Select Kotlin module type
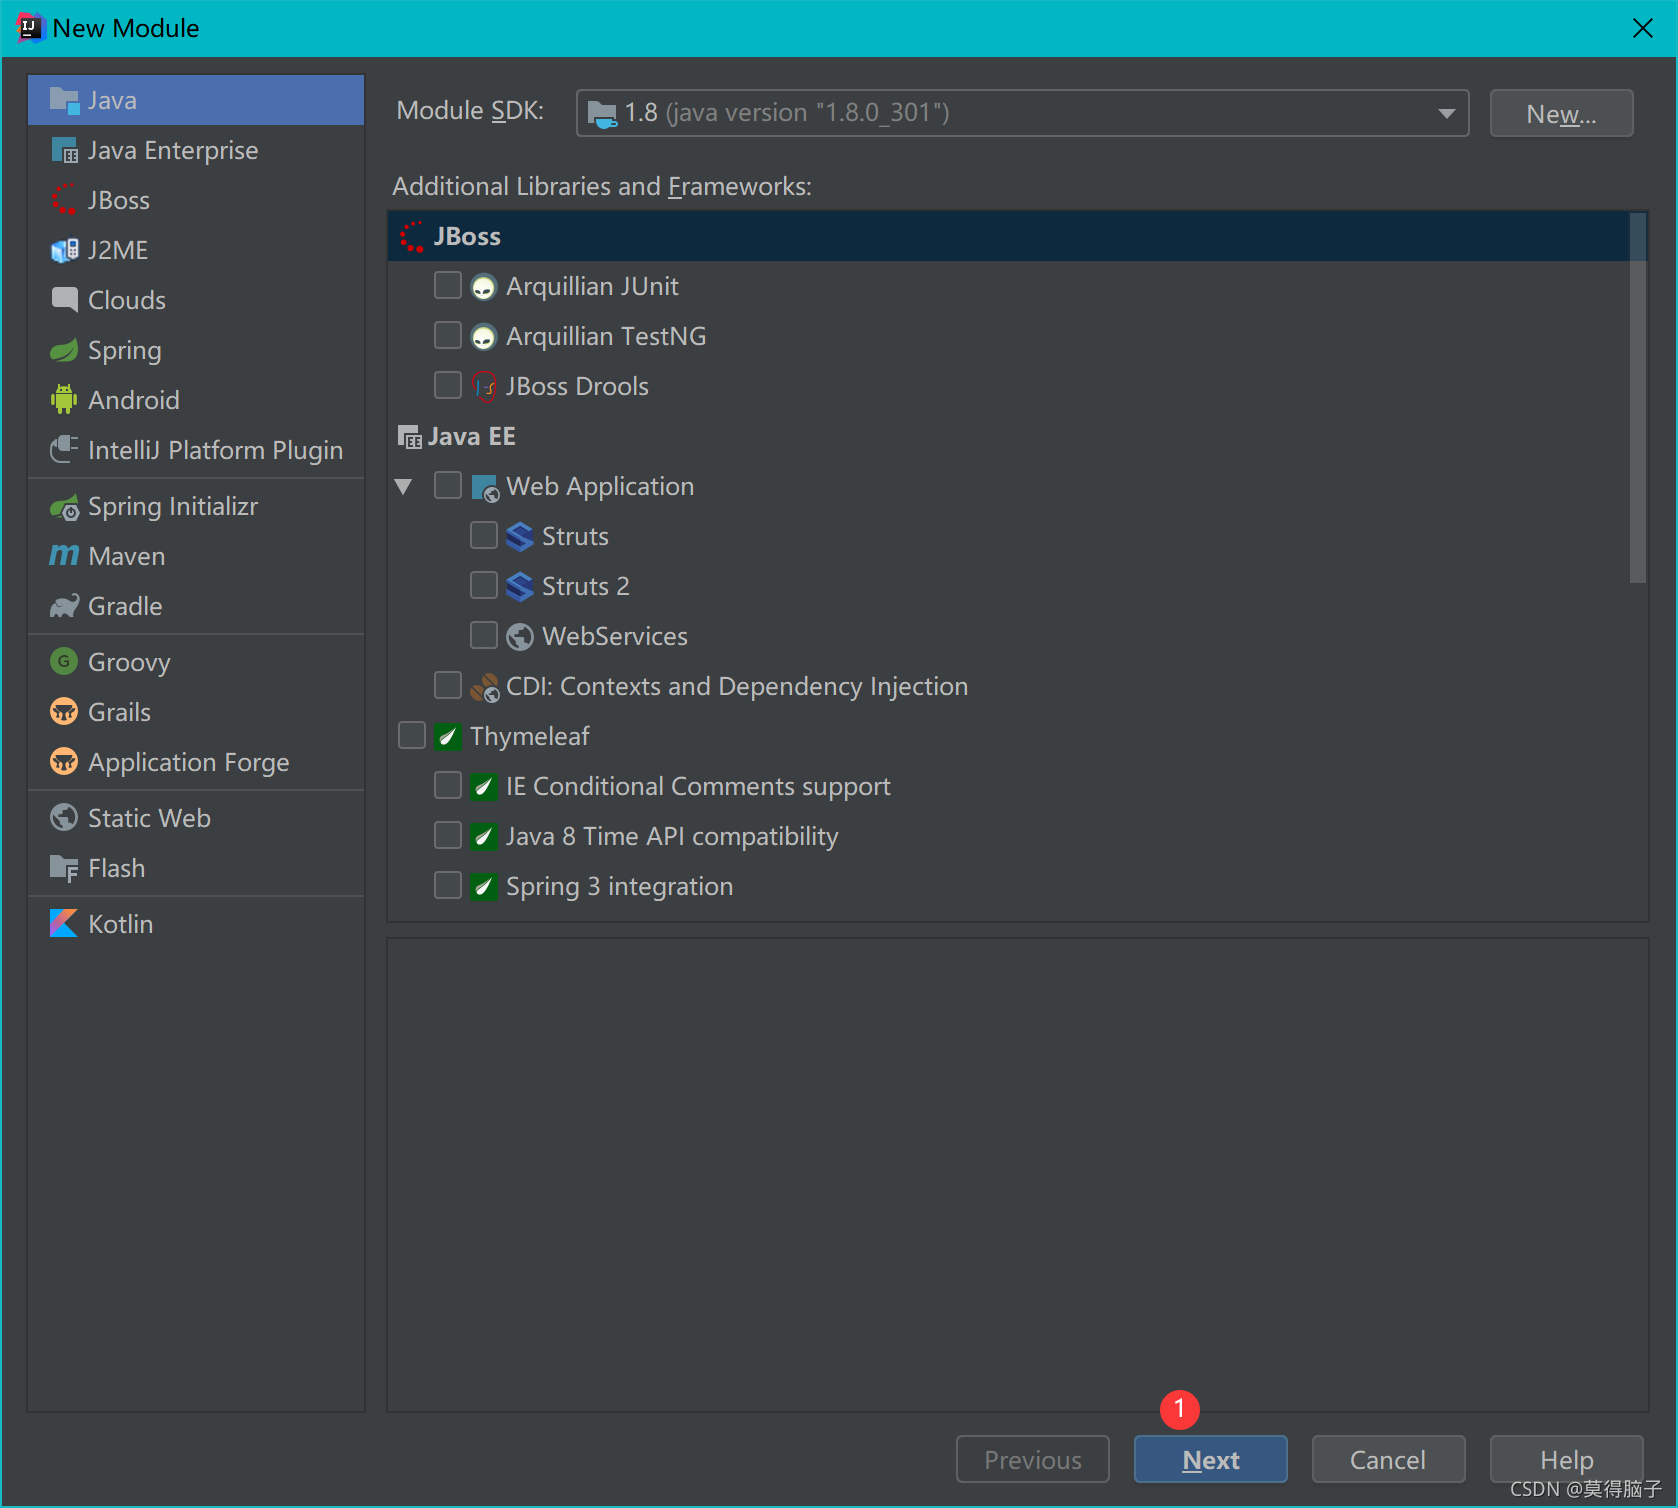The width and height of the screenshot is (1678, 1508). click(196, 924)
